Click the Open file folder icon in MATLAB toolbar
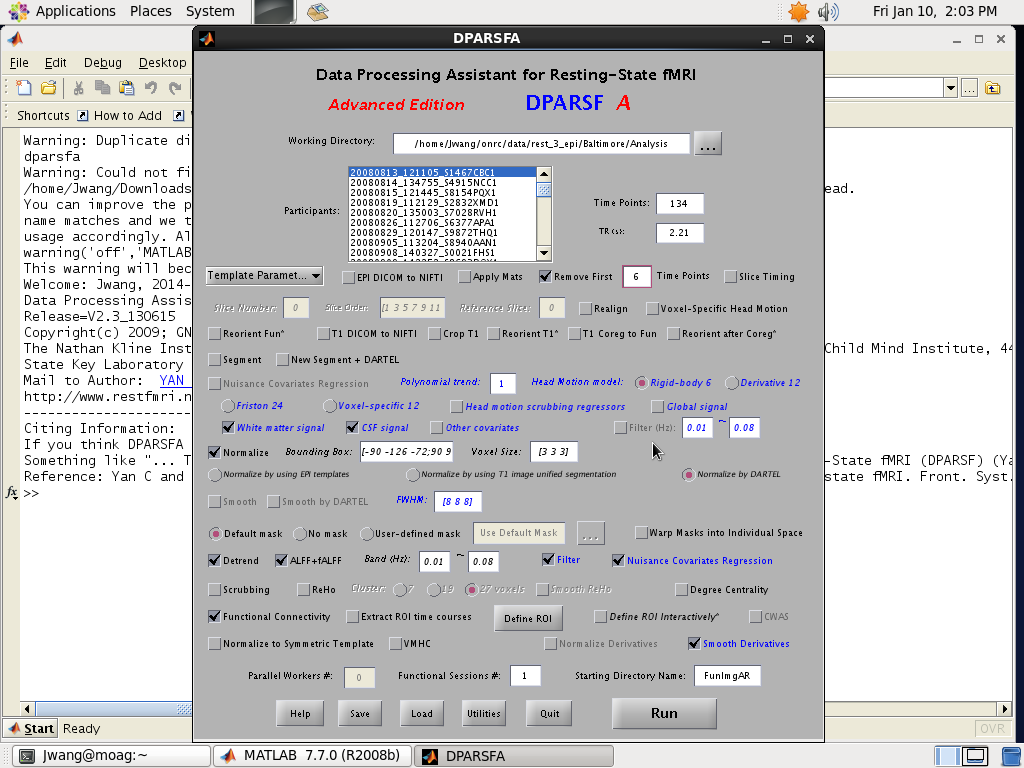Screen dimensions: 1024x768 tap(48, 88)
